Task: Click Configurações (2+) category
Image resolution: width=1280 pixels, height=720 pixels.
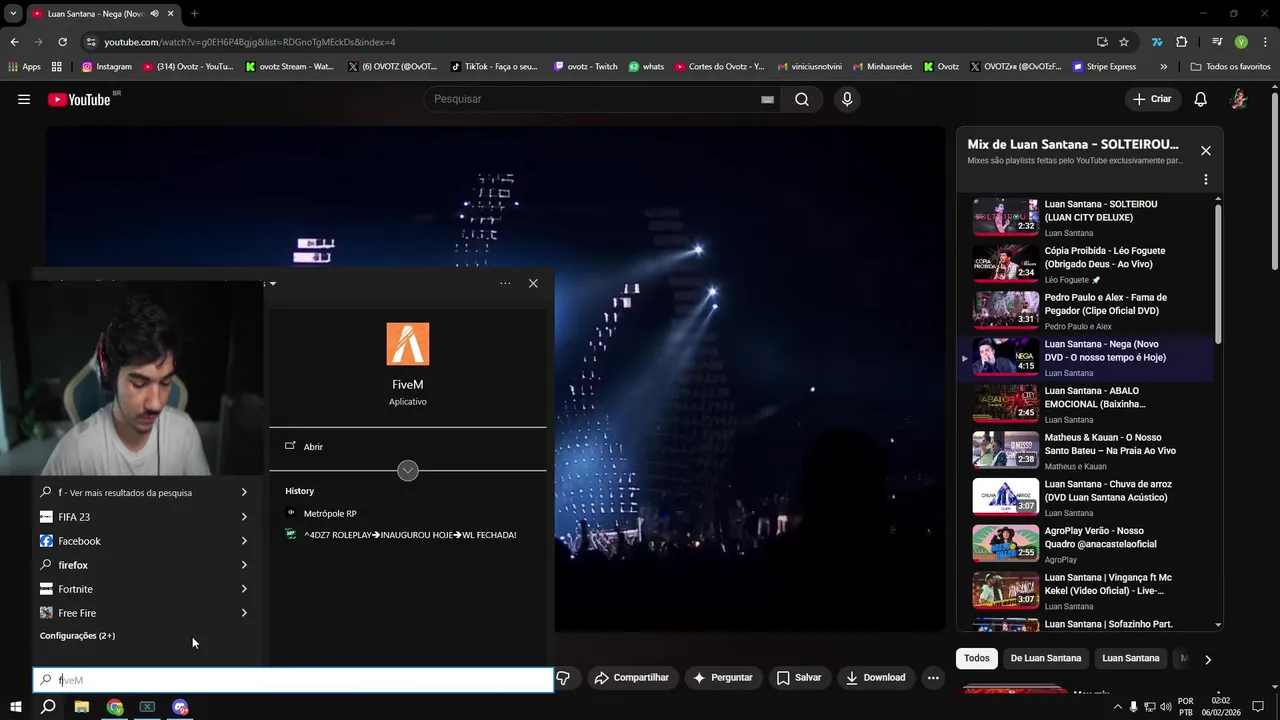Action: [77, 636]
